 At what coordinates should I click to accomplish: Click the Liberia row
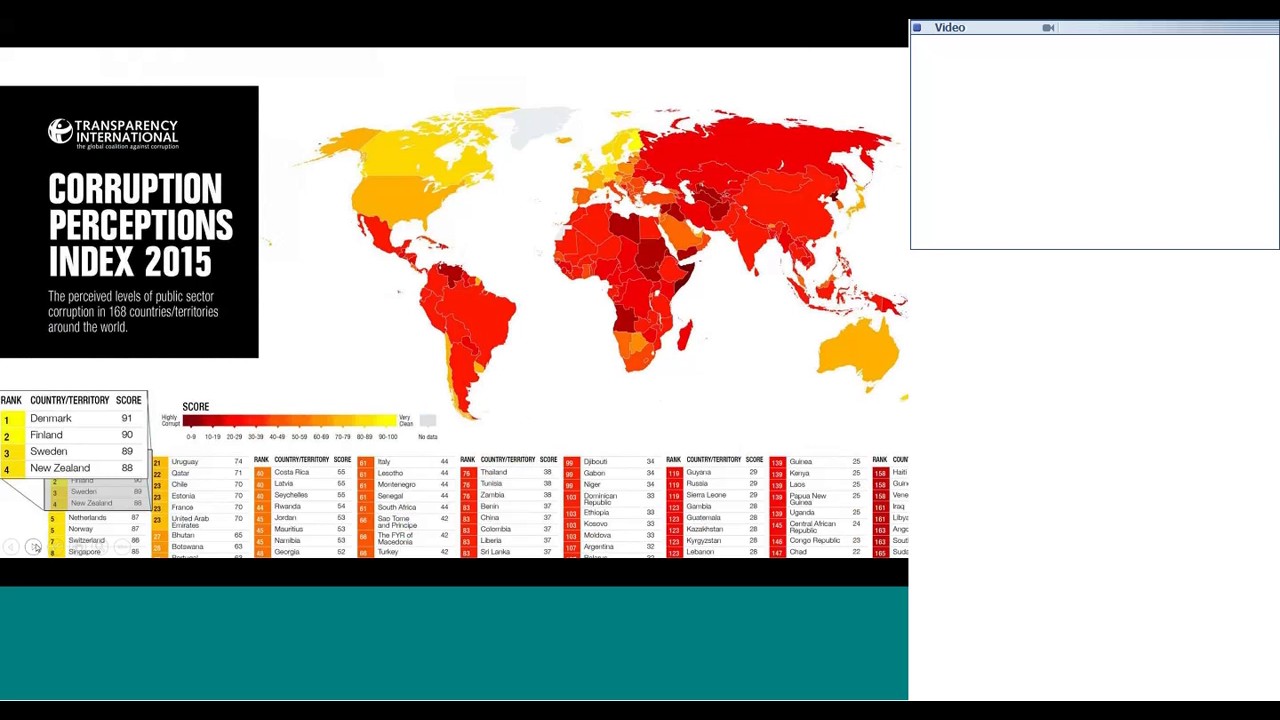click(x=508, y=541)
